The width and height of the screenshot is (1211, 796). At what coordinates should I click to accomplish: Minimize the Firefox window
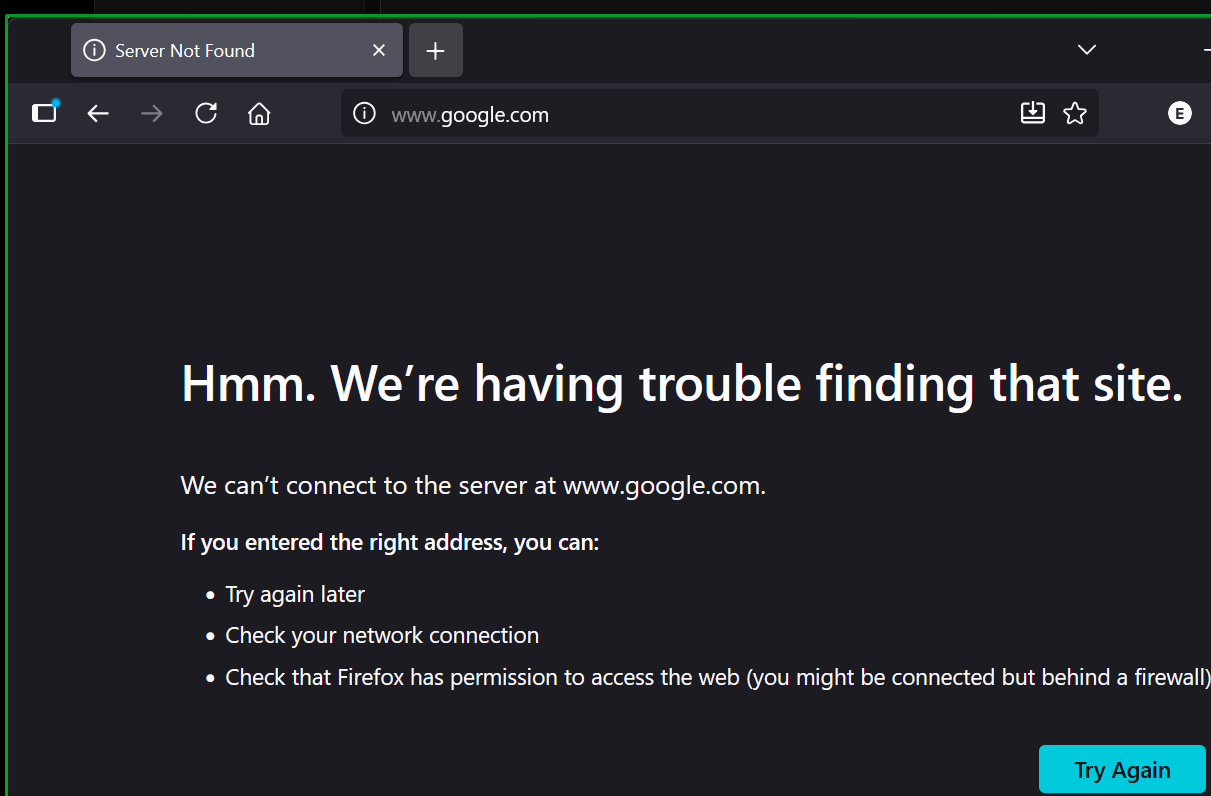1206,50
